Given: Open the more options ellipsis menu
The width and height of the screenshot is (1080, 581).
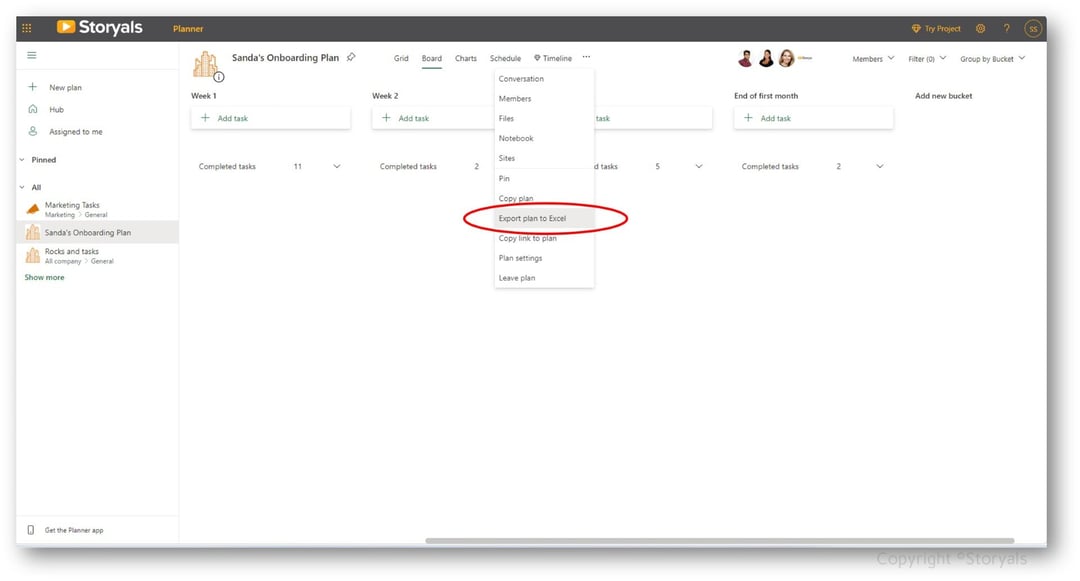Looking at the screenshot, I should 586,57.
